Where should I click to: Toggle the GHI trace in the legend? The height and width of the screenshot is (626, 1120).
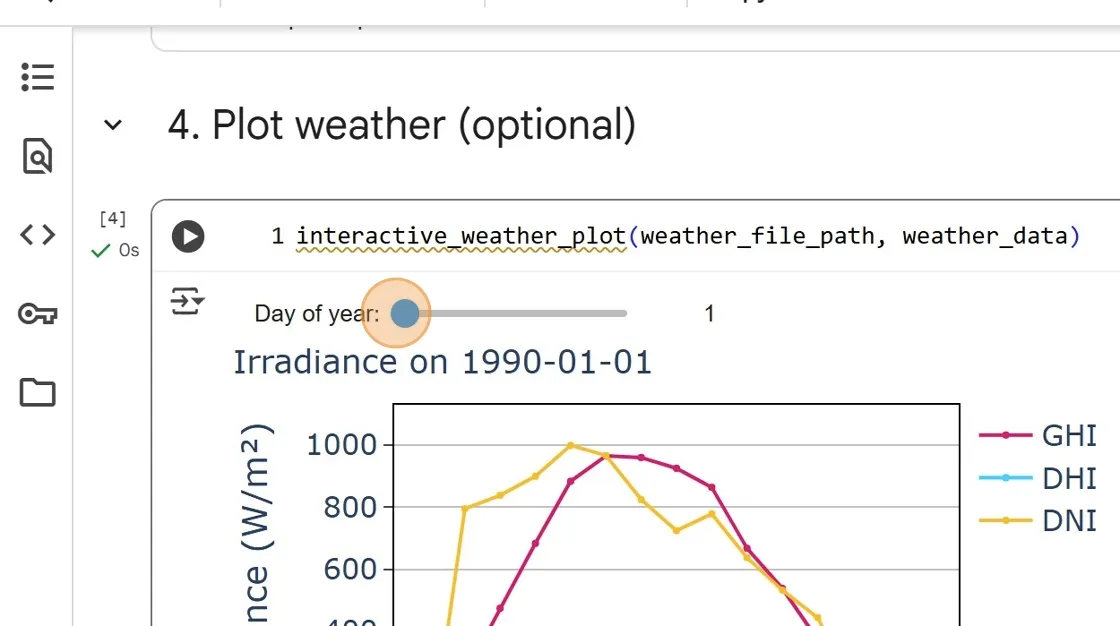1068,435
